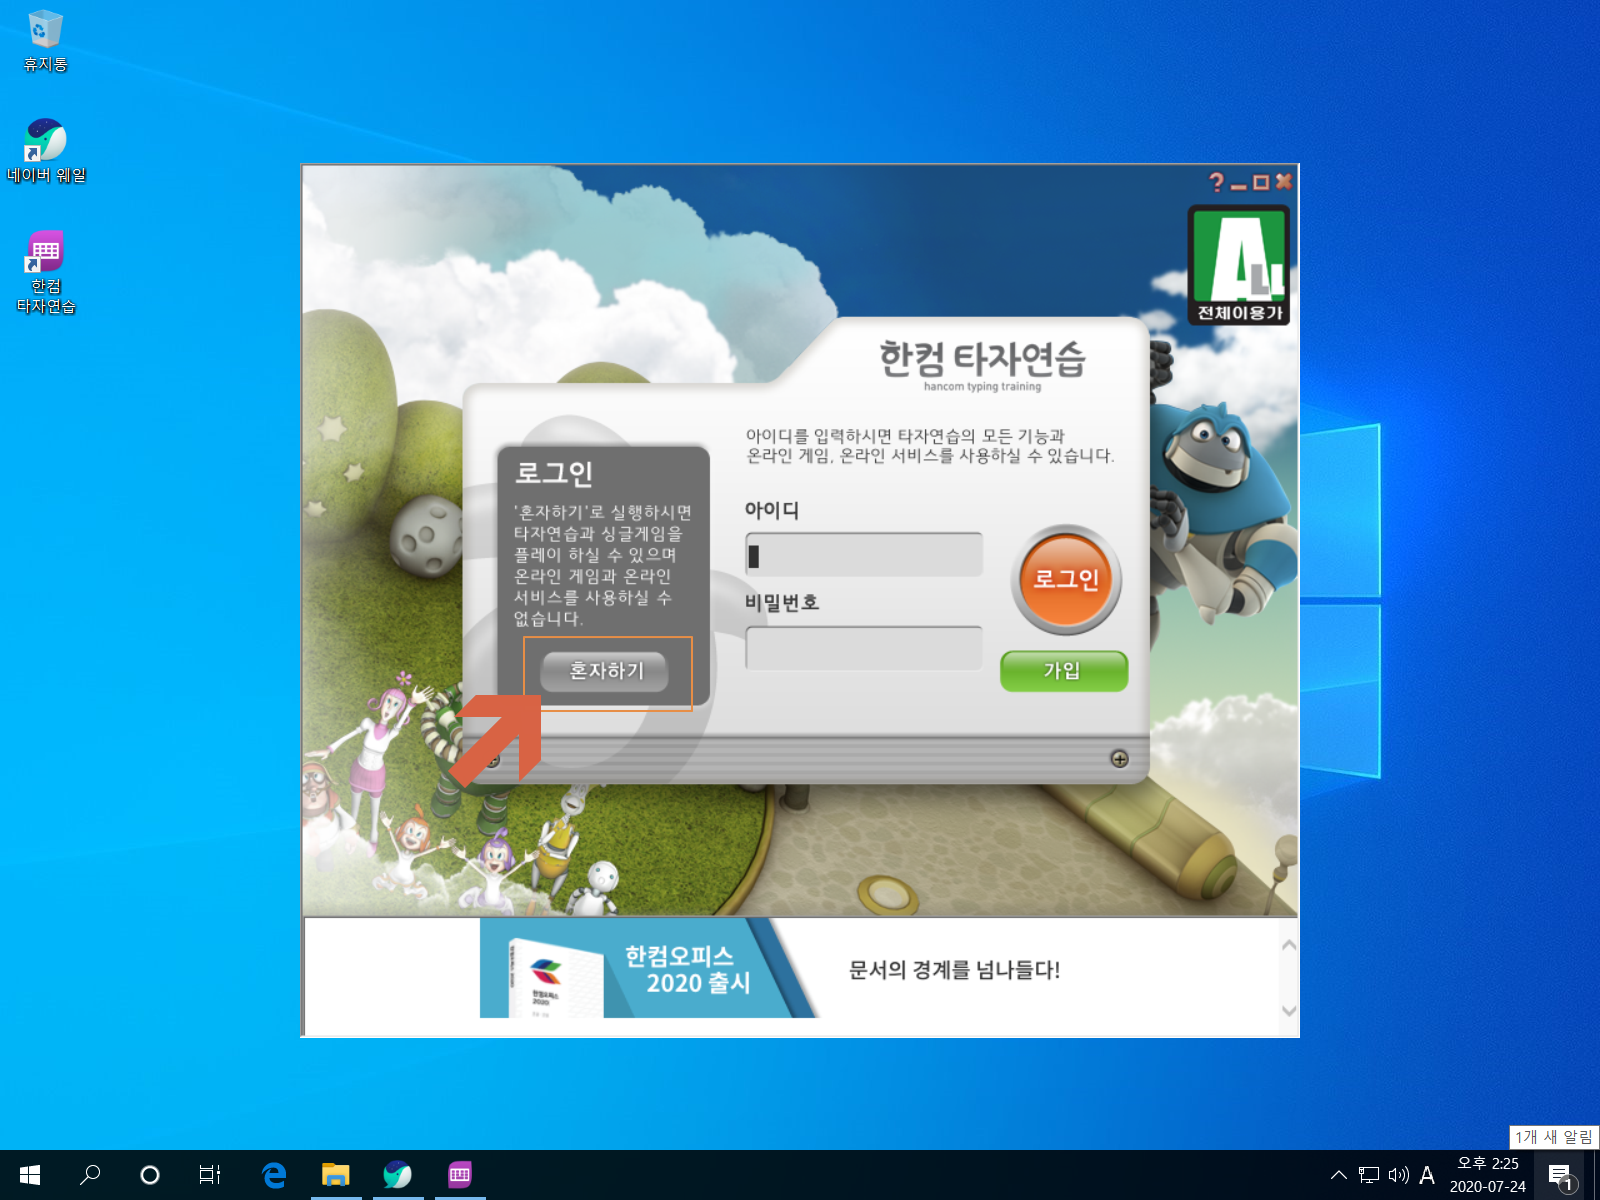
Task: Click banner scroll down arrow
Action: [x=1289, y=1010]
